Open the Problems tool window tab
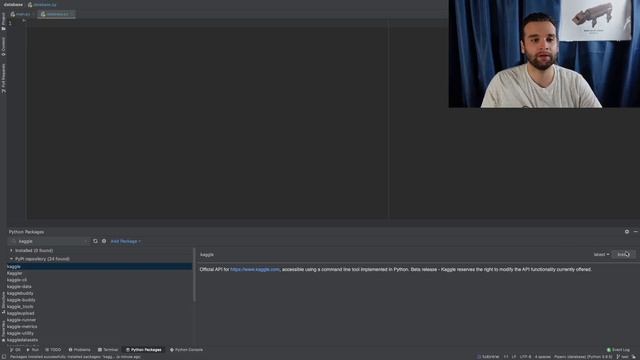Image resolution: width=640 pixels, height=360 pixels. tap(80, 350)
